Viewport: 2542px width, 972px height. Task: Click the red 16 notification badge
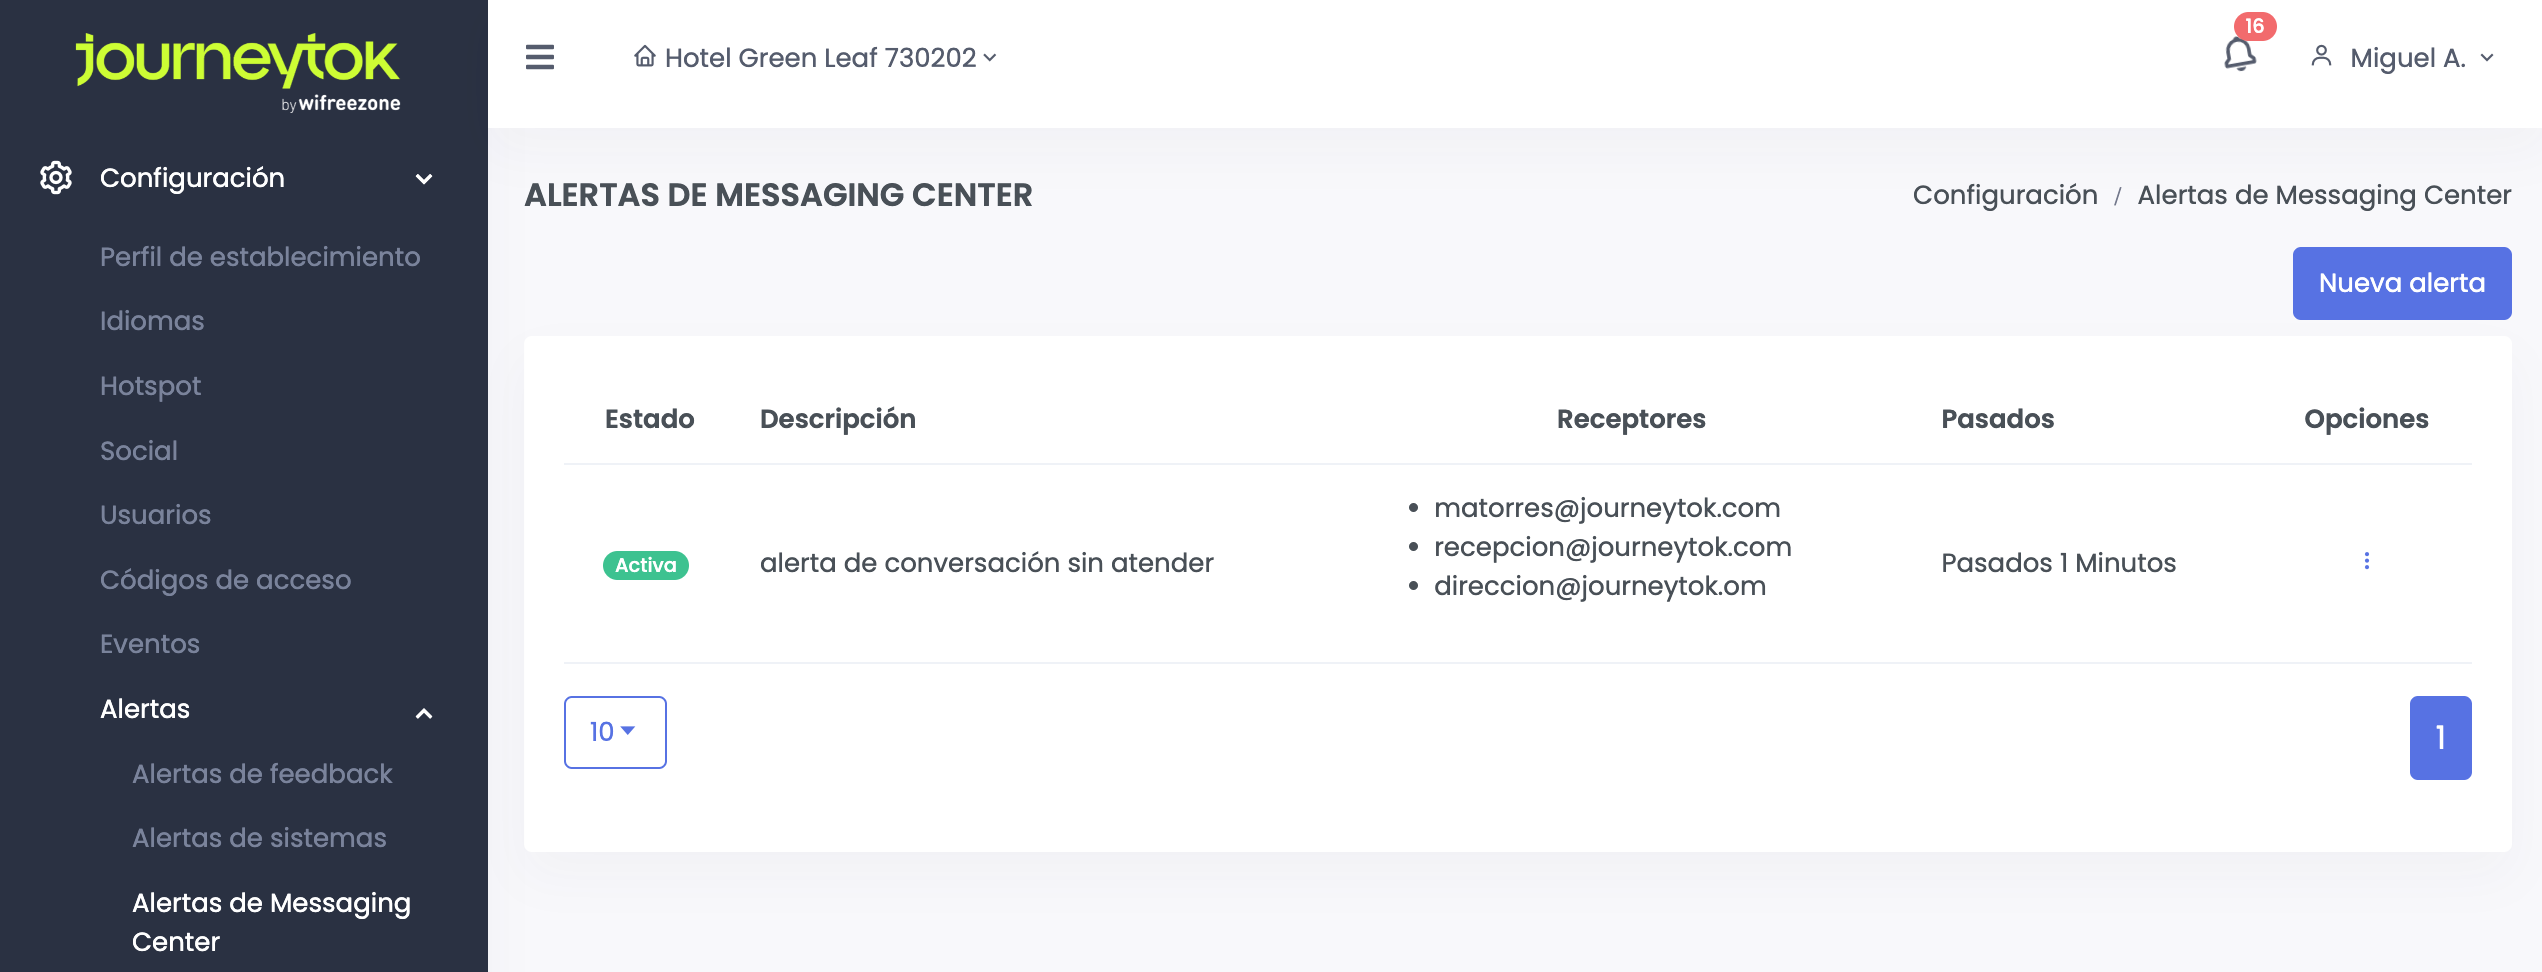pos(2254,26)
